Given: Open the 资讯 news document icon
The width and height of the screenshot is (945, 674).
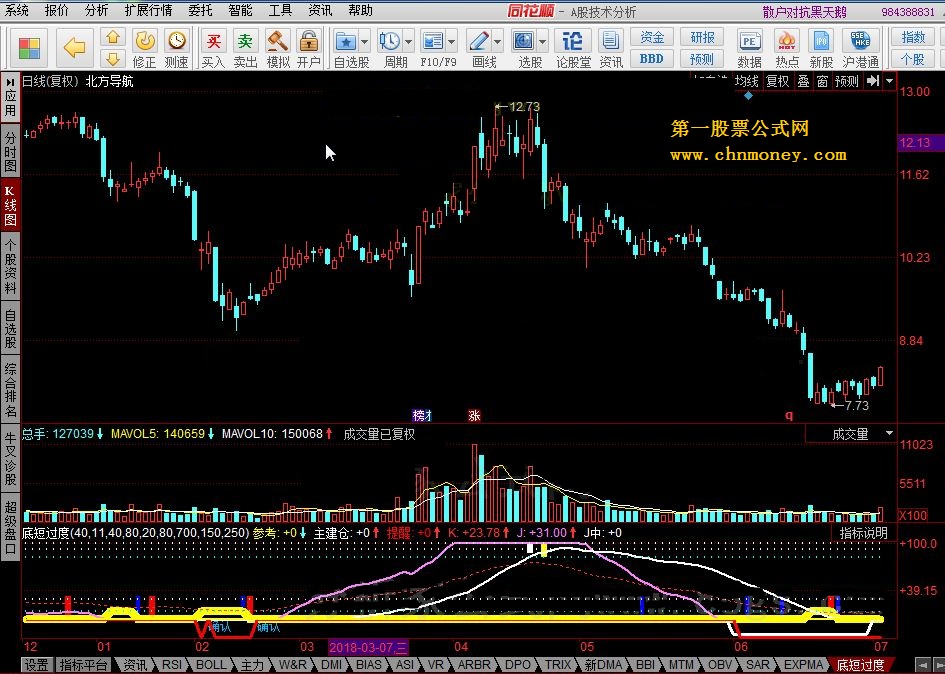Looking at the screenshot, I should pyautogui.click(x=611, y=49).
